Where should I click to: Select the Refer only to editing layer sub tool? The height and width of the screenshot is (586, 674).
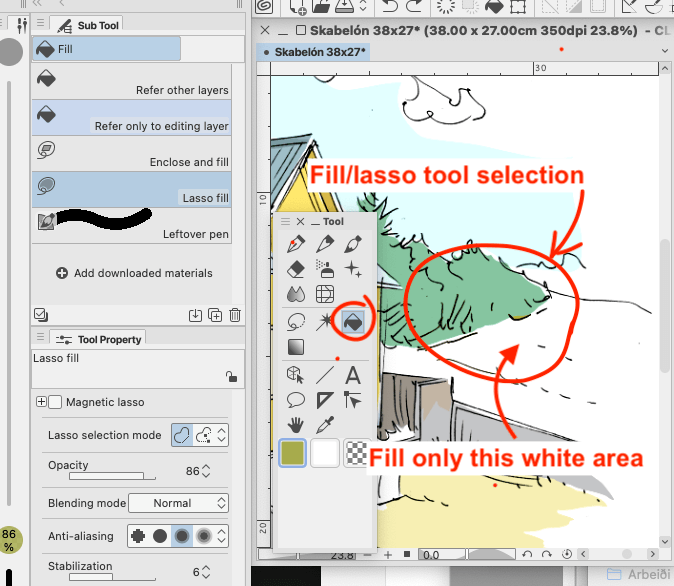click(132, 118)
